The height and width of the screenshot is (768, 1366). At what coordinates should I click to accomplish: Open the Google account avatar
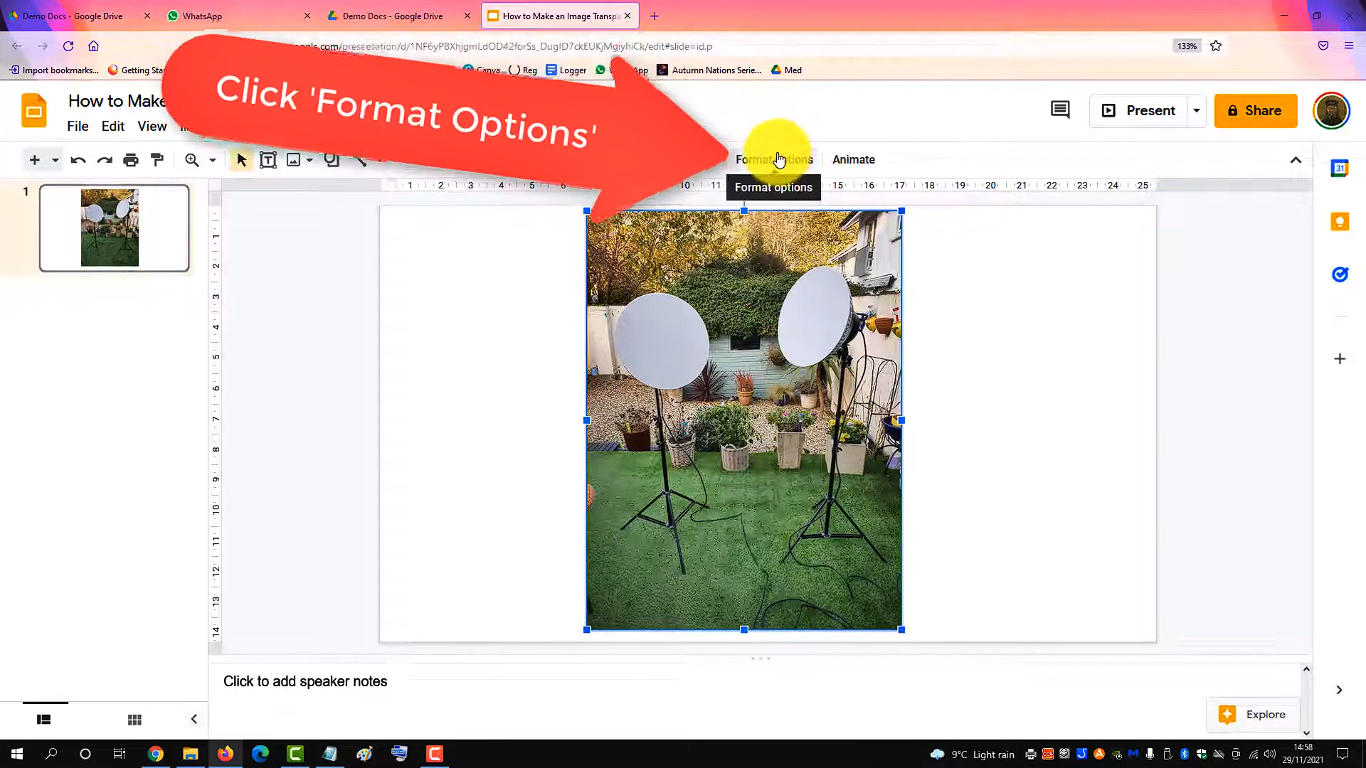pyautogui.click(x=1332, y=110)
